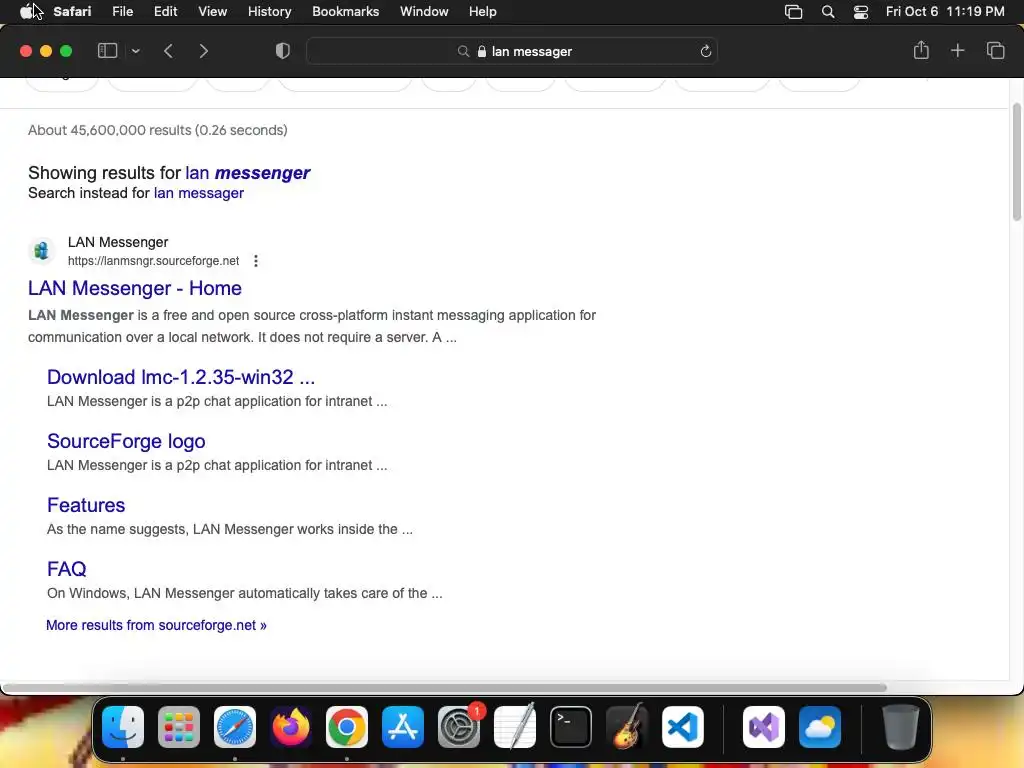Open Spotlight search in the menu bar
This screenshot has width=1024, height=768.
pos(827,12)
